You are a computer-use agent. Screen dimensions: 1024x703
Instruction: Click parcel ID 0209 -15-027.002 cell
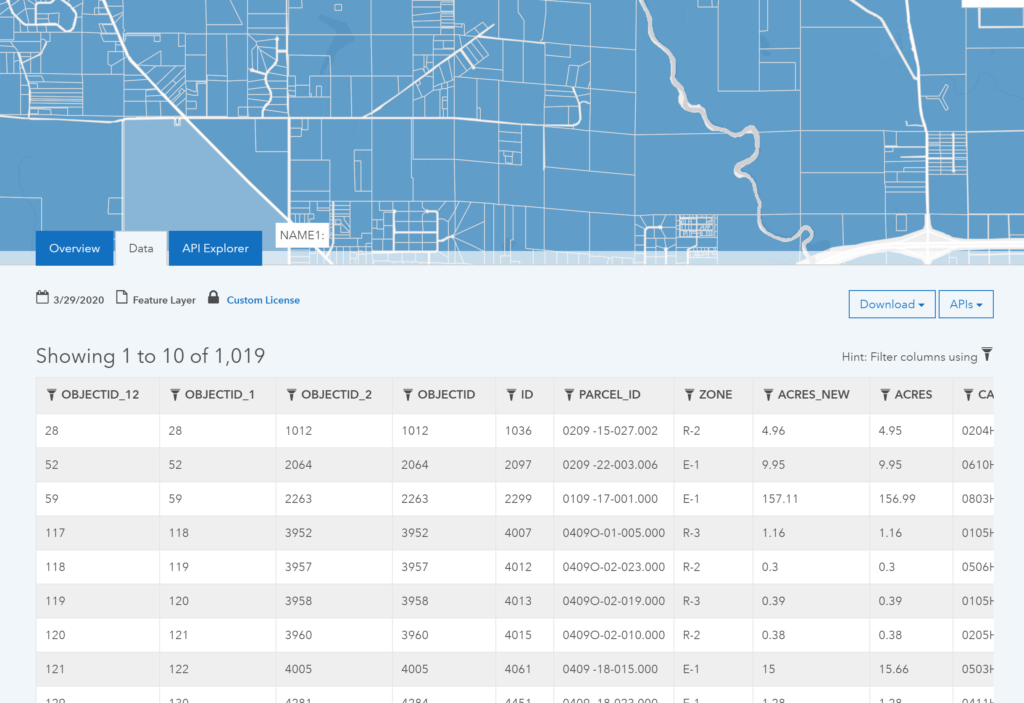(610, 431)
